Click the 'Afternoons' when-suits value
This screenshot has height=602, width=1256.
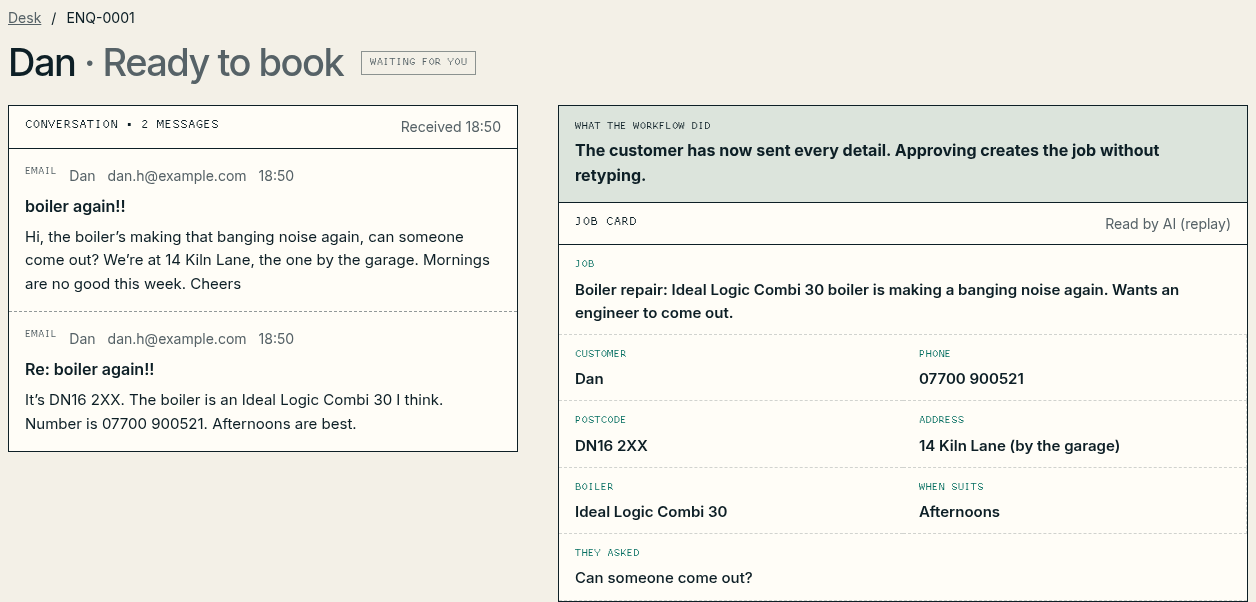pyautogui.click(x=959, y=512)
